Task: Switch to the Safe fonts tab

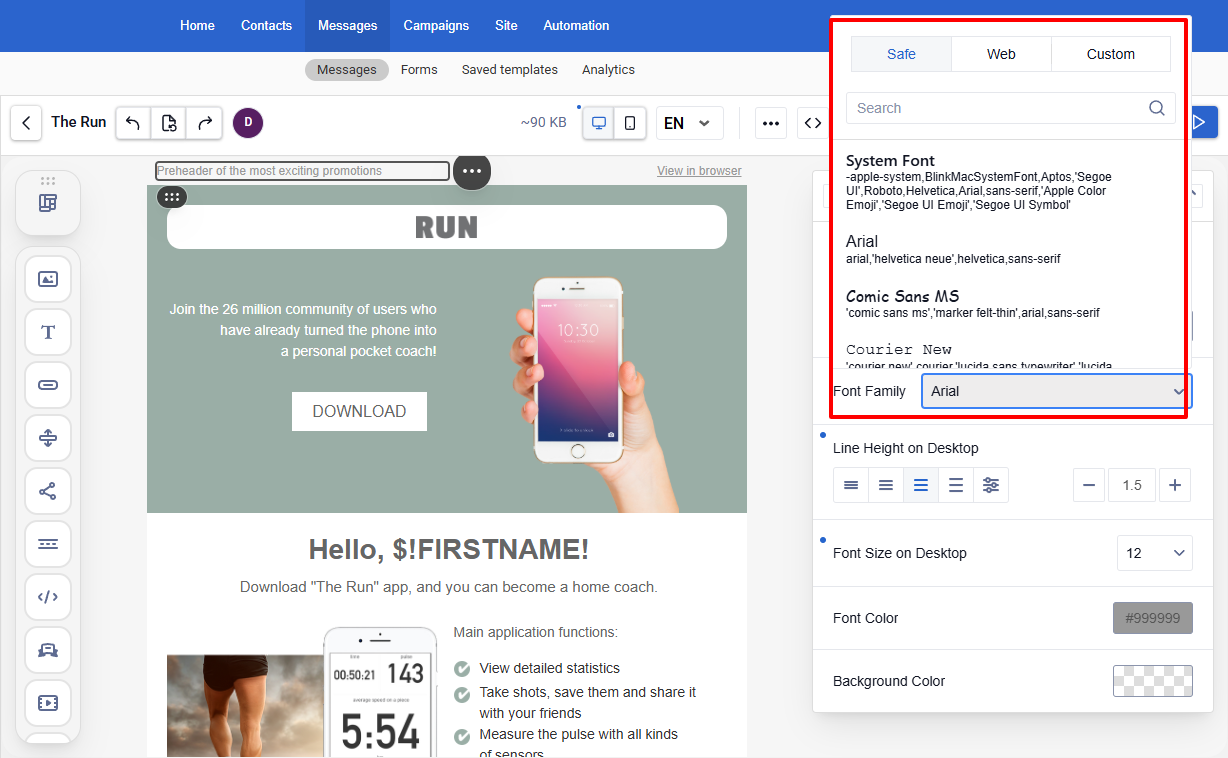Action: coord(901,54)
